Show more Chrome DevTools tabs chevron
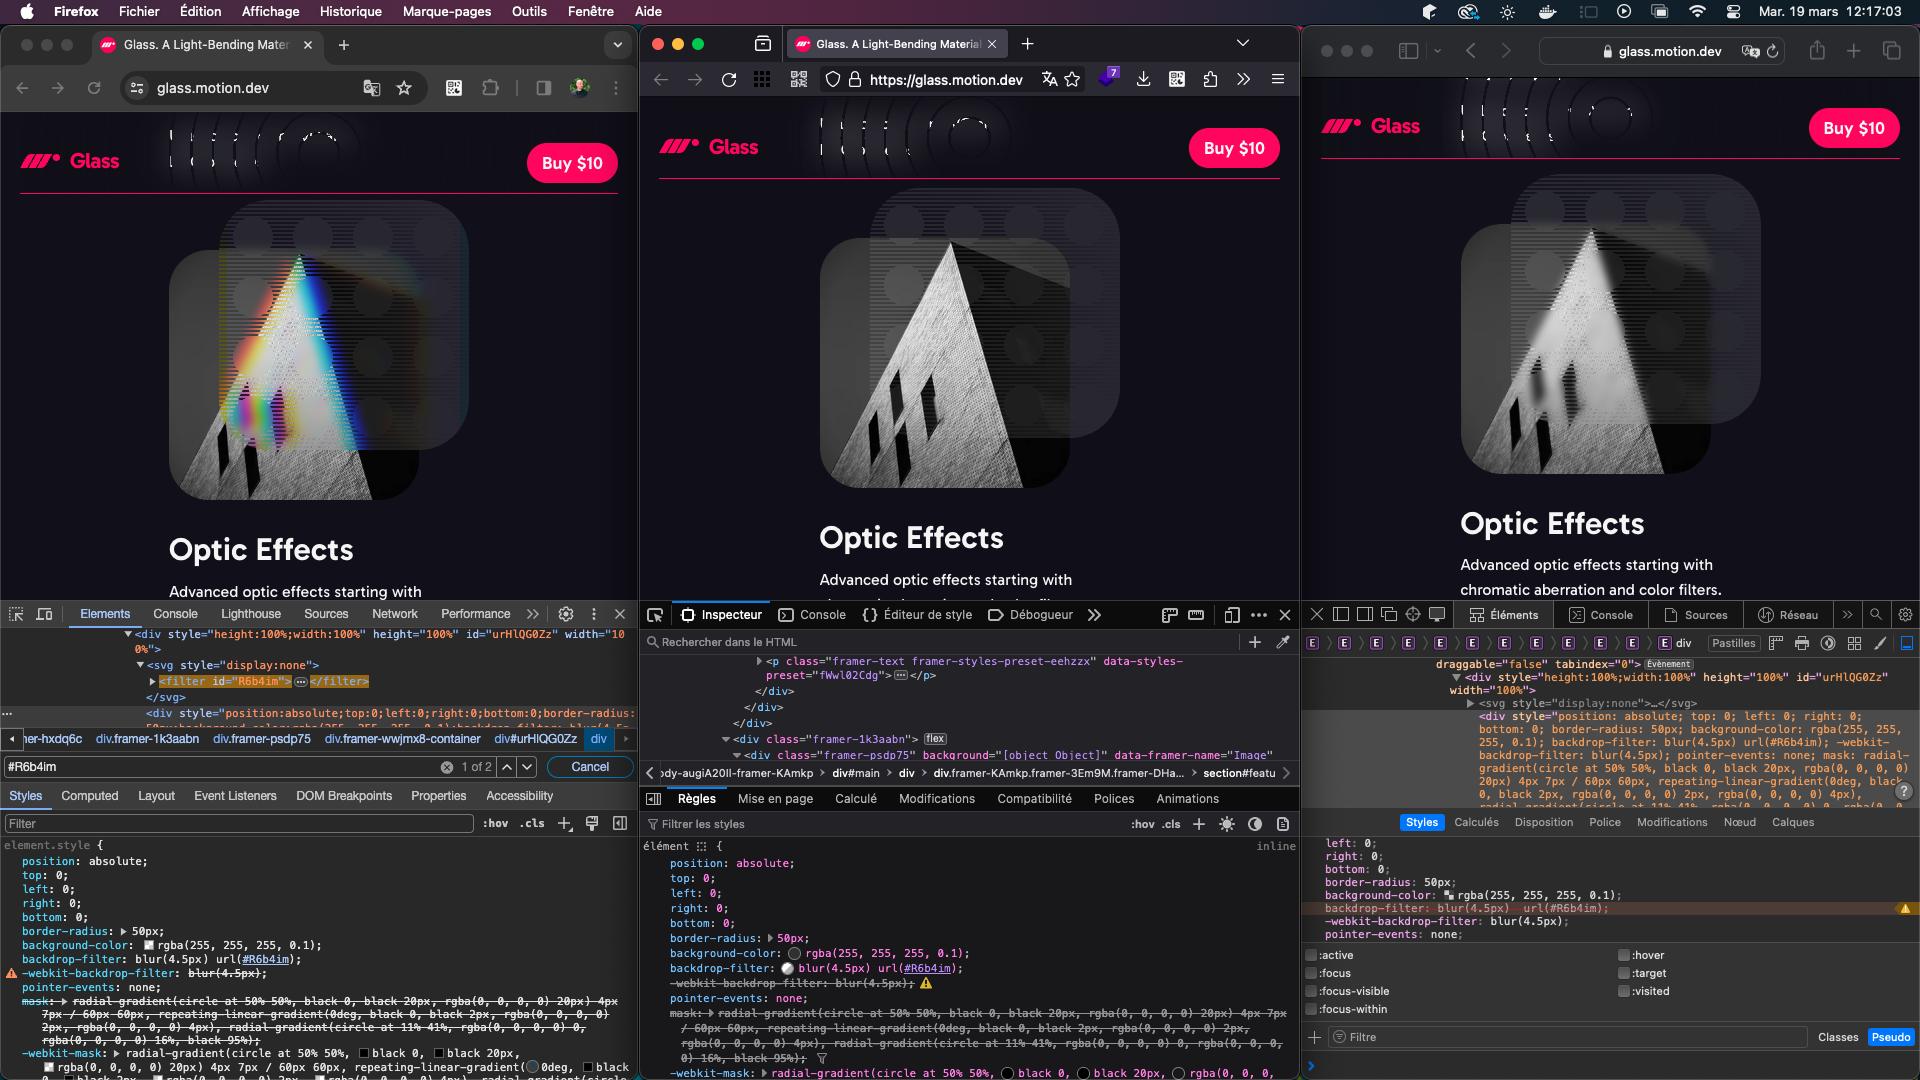The height and width of the screenshot is (1080, 1920). [x=533, y=614]
